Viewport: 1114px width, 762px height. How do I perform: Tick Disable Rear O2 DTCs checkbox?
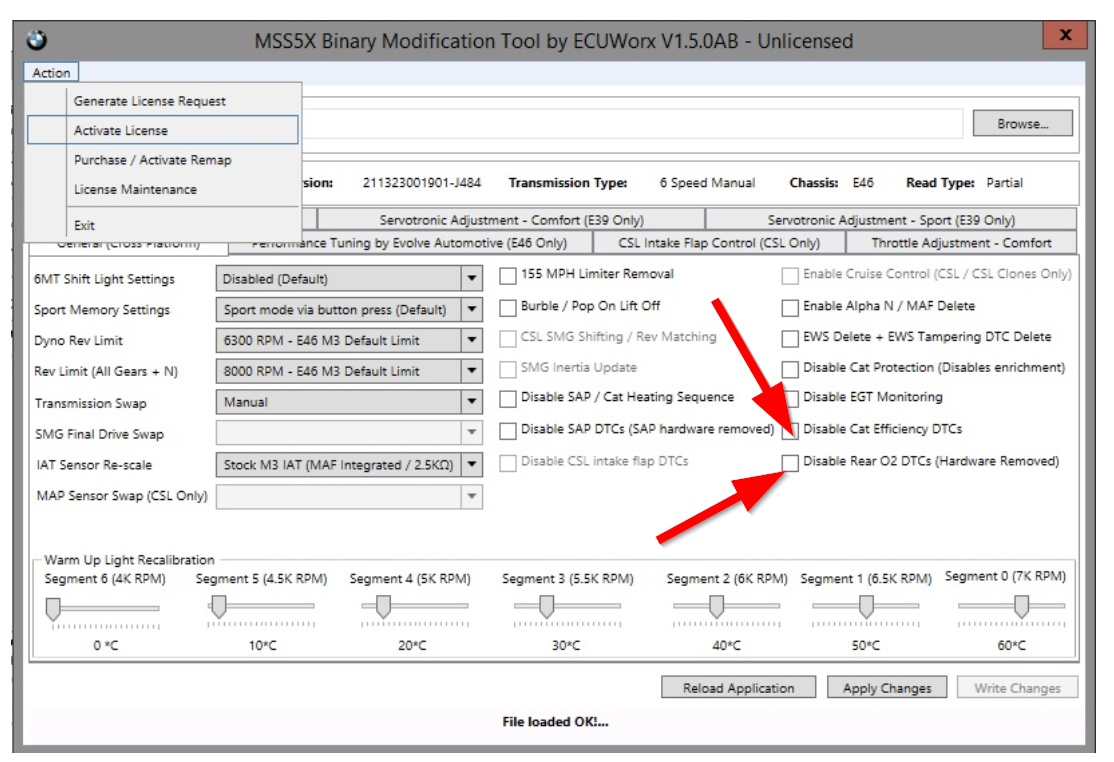[791, 462]
